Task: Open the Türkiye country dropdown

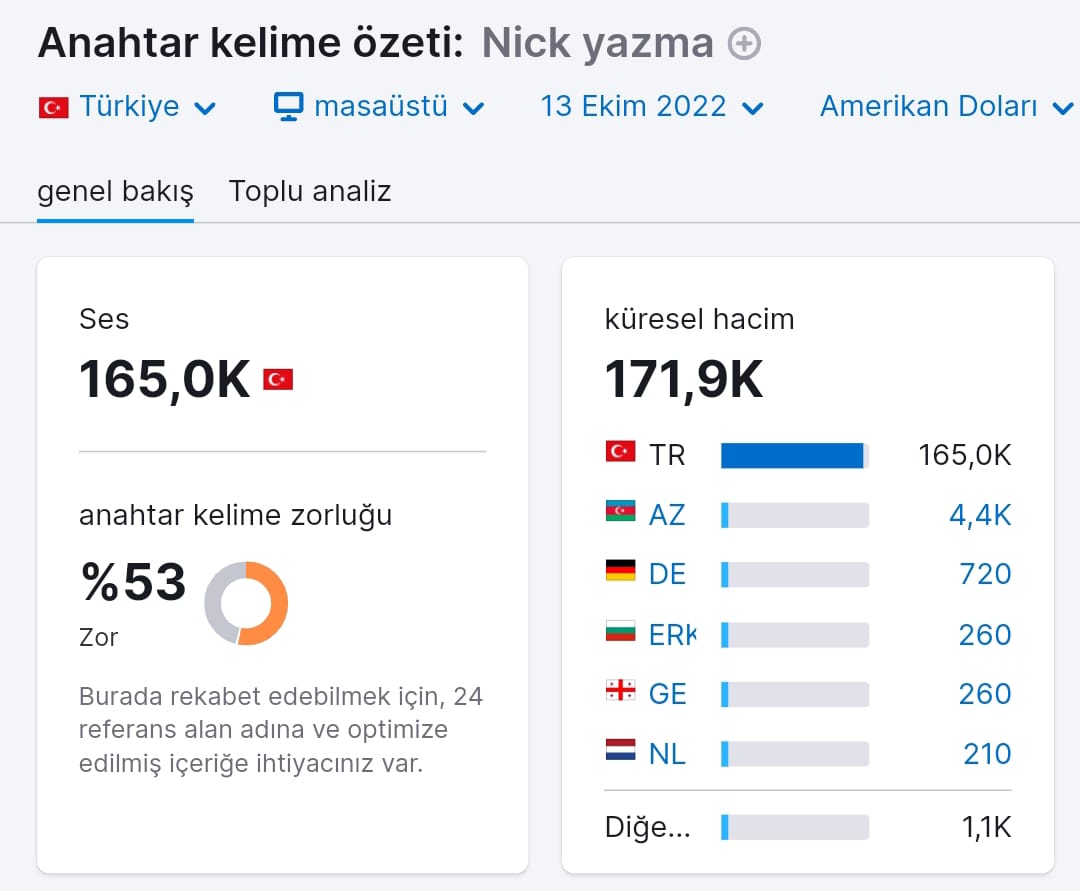Action: click(127, 107)
